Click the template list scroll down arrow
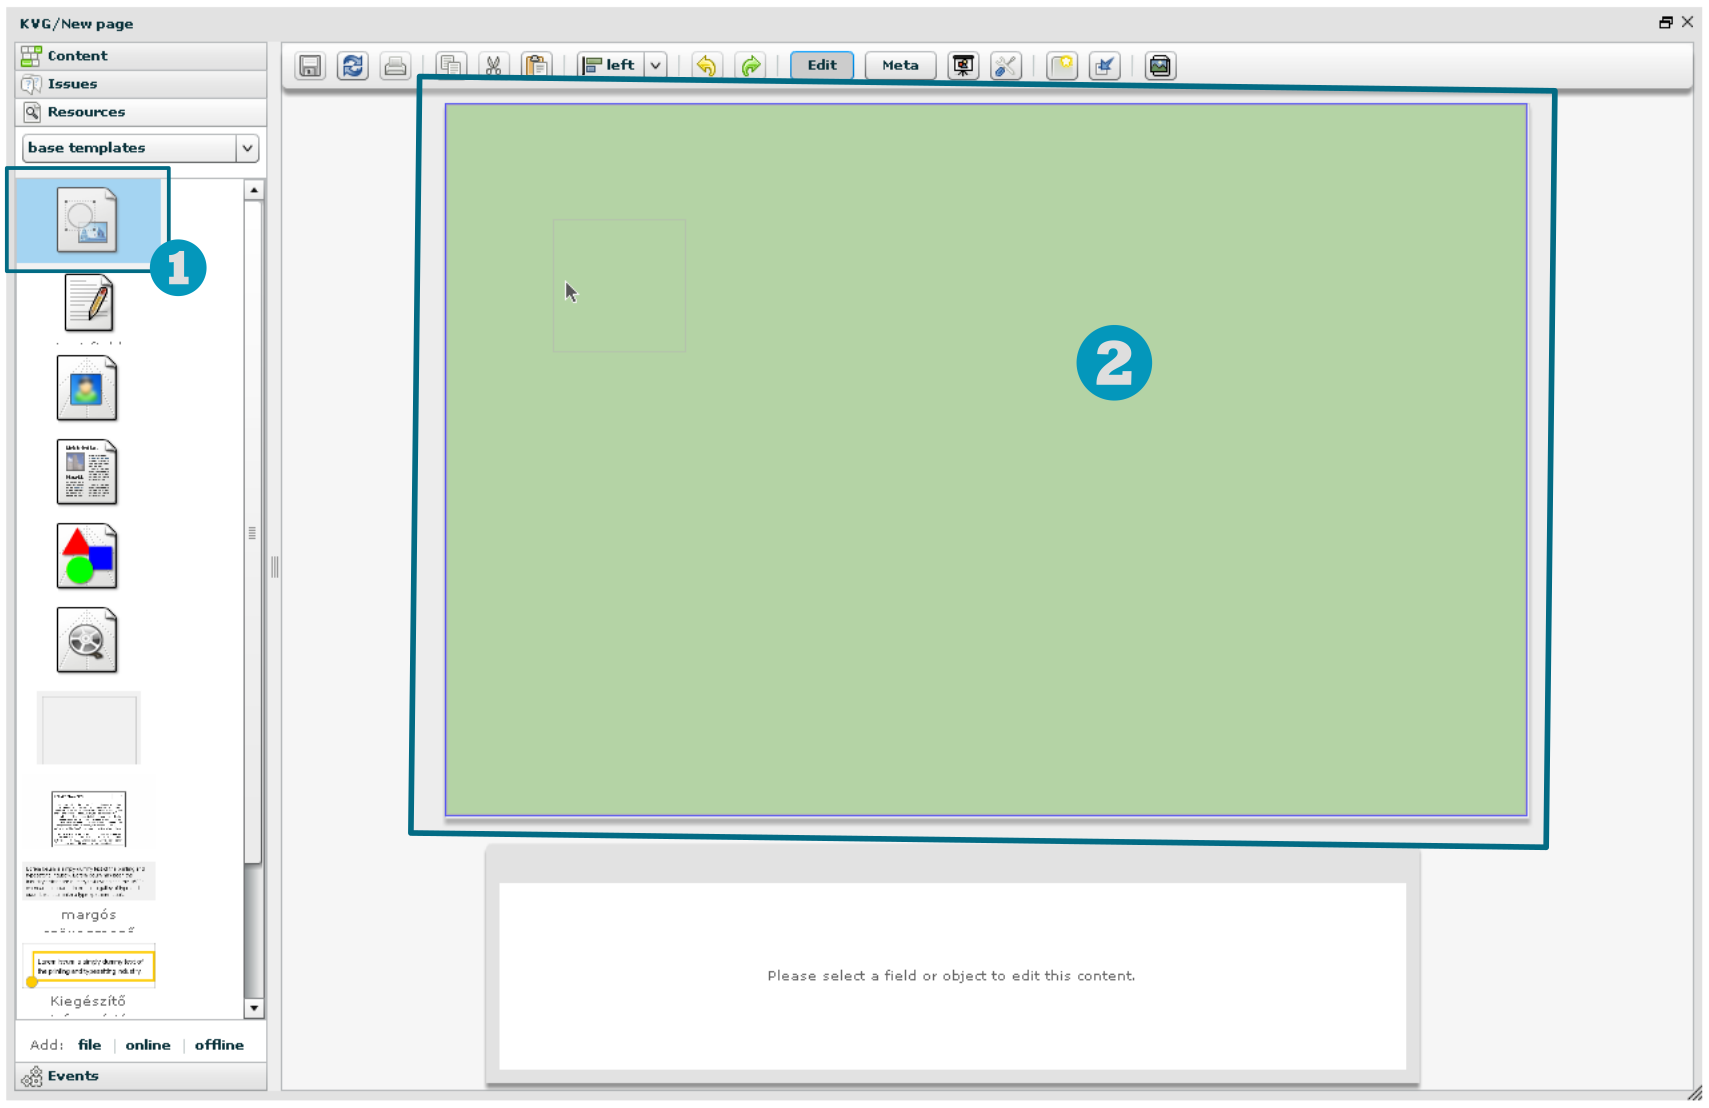 [x=254, y=1008]
